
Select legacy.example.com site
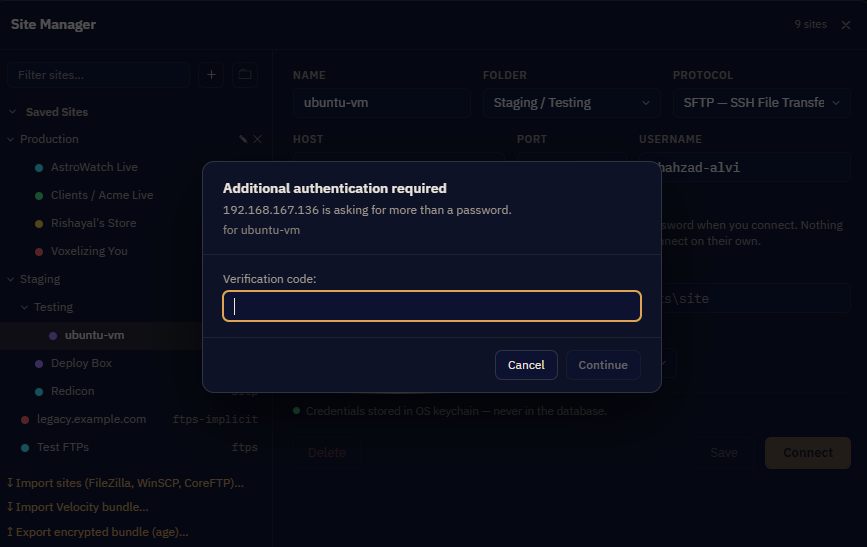[x=91, y=419]
